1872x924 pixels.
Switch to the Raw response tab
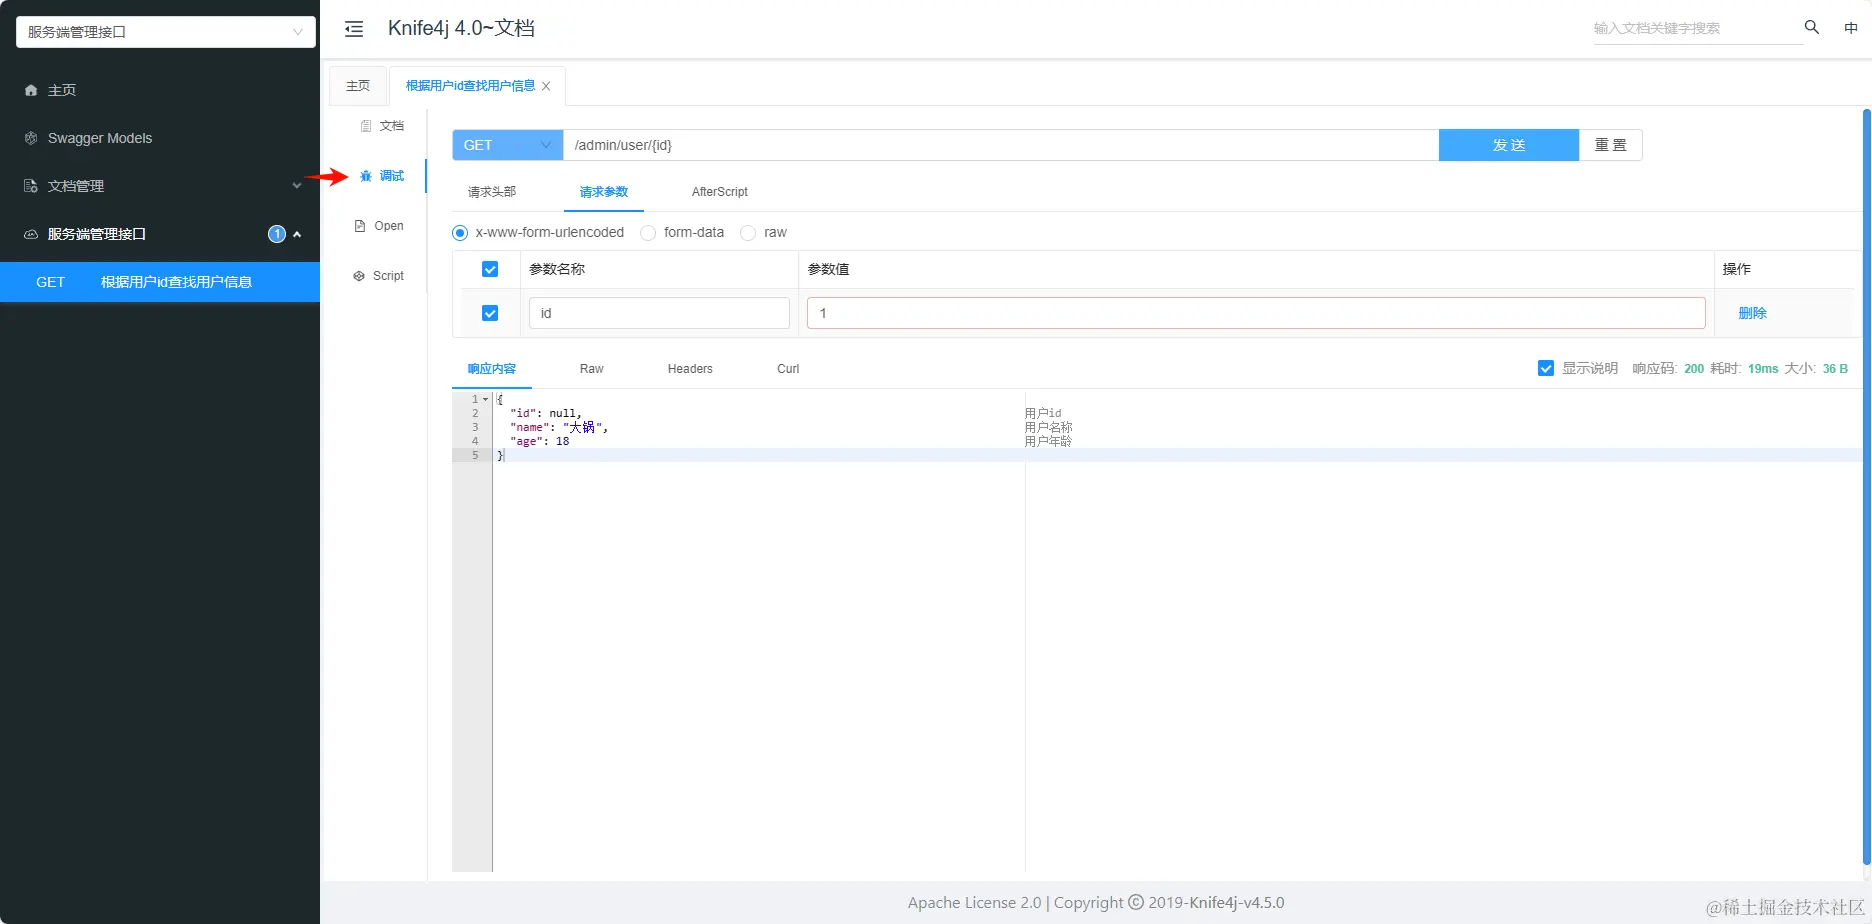click(592, 369)
